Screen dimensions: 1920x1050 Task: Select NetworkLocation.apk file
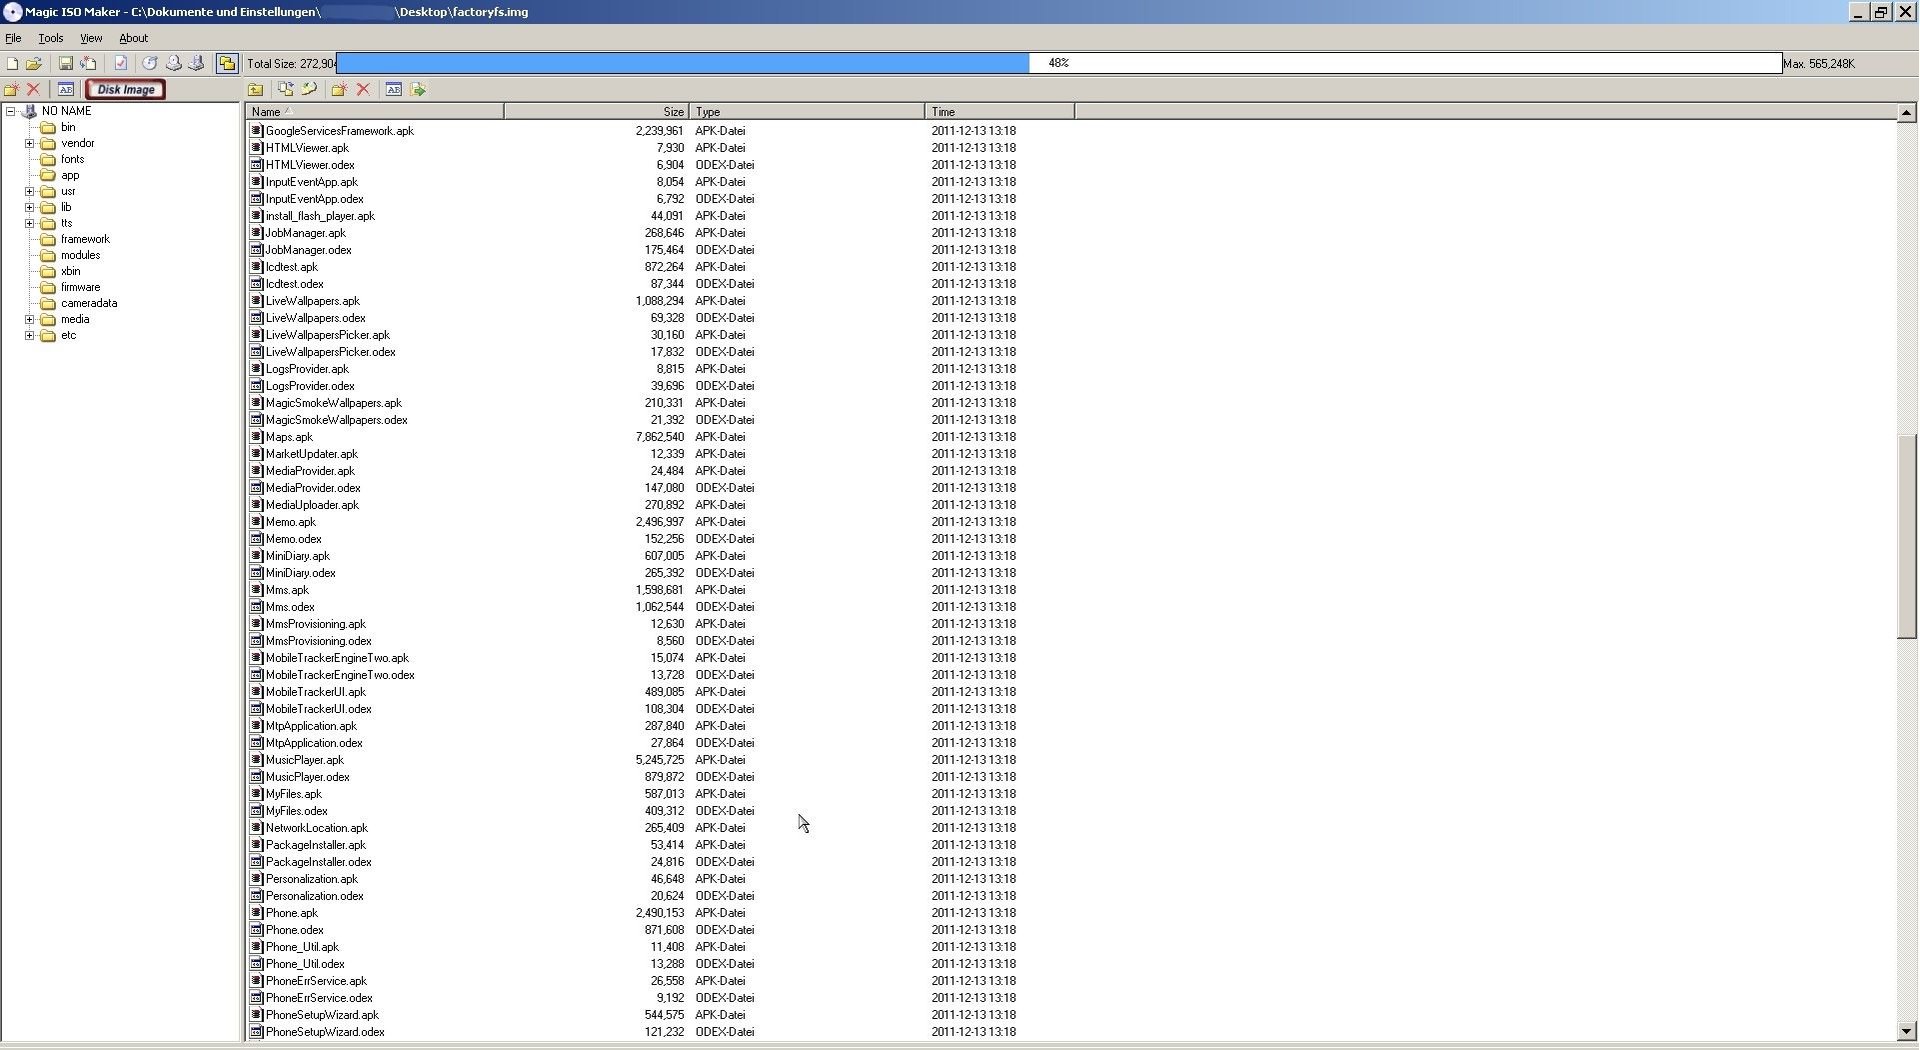(316, 828)
